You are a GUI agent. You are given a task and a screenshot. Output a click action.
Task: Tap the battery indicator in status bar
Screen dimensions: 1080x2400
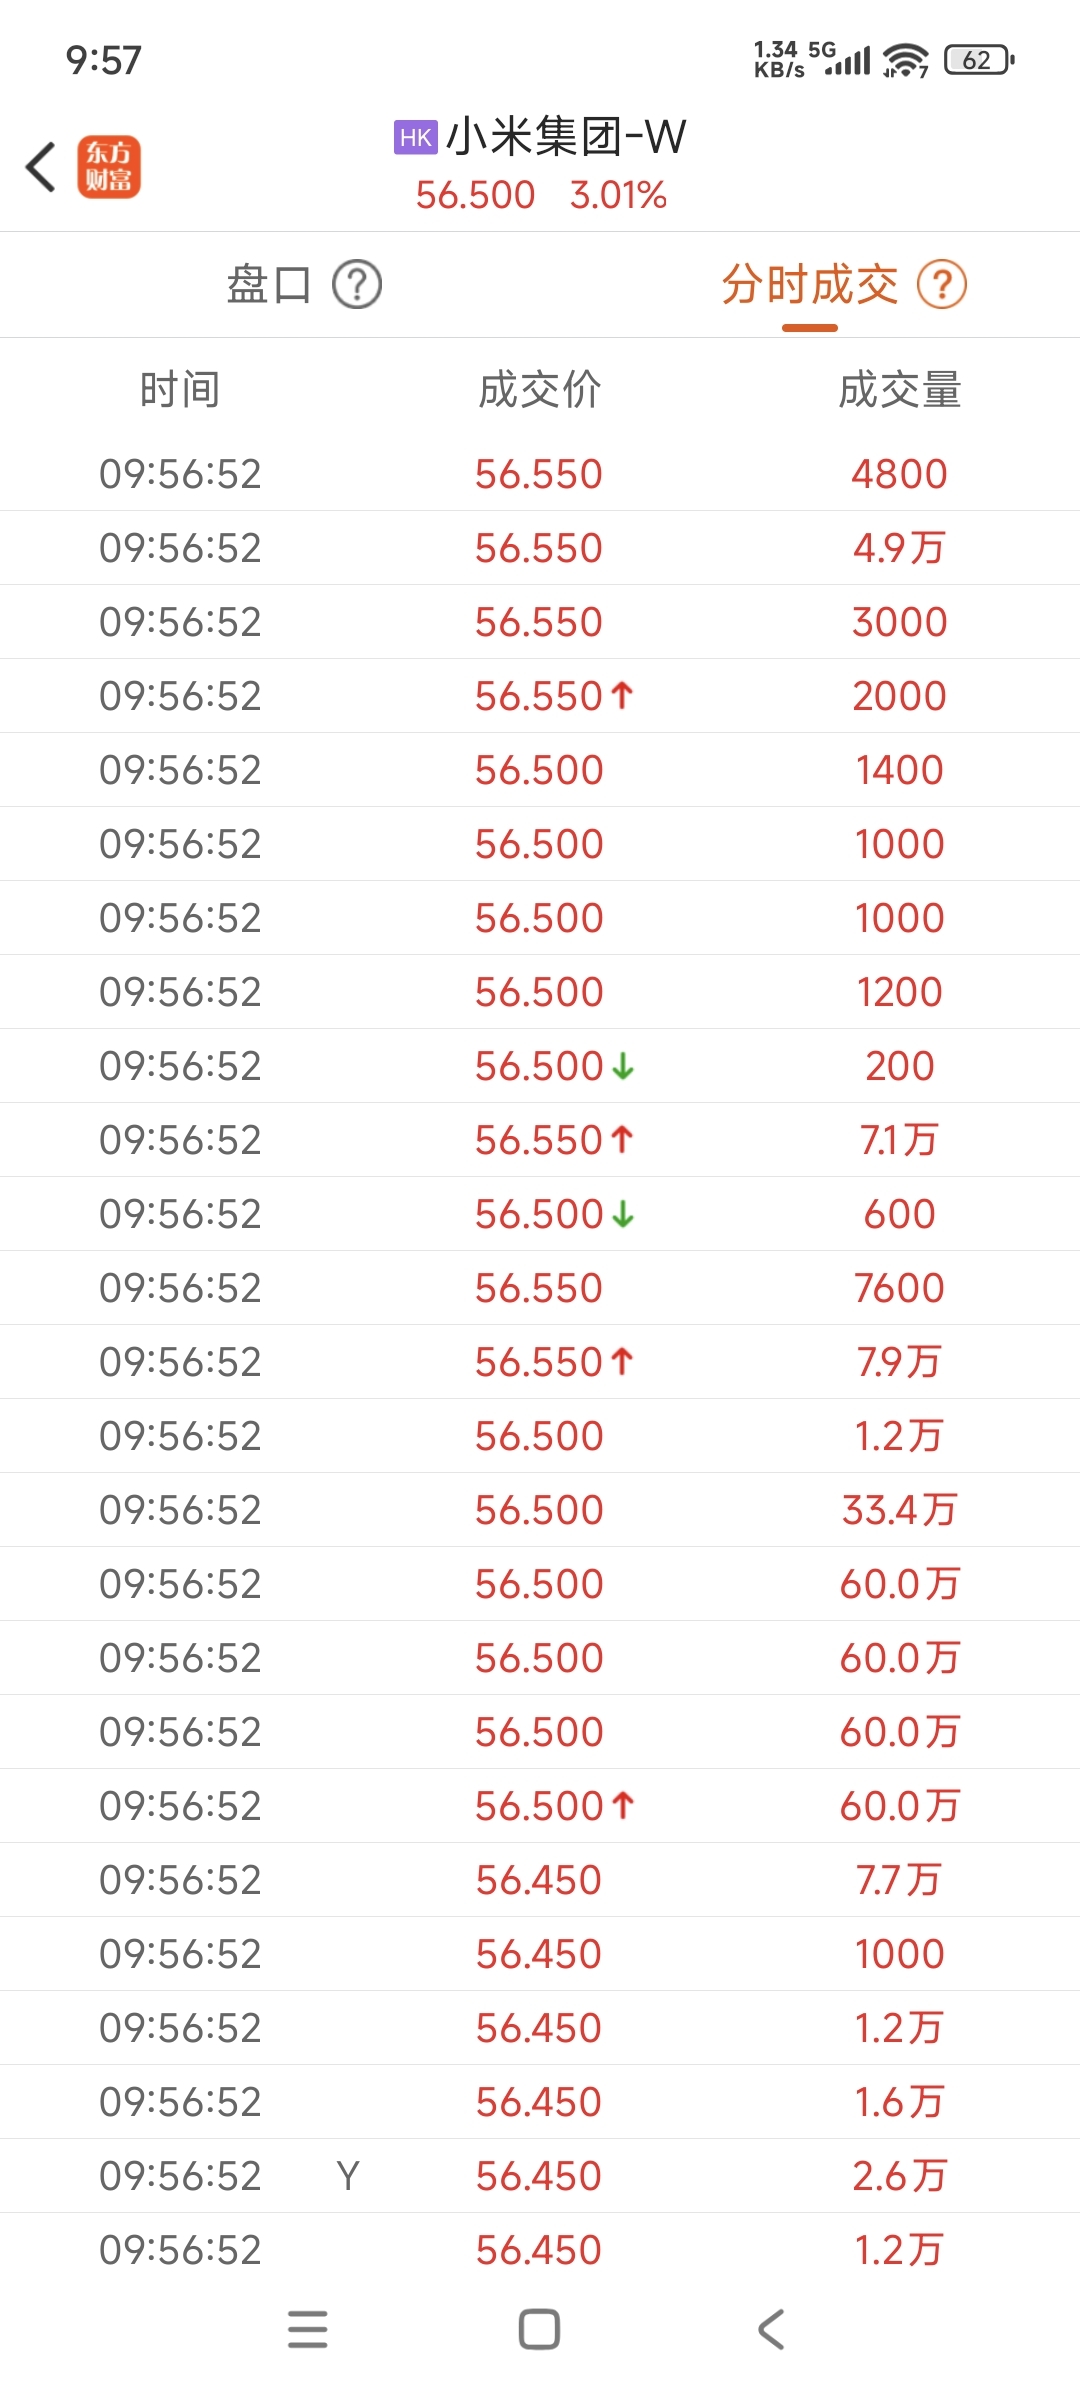coord(979,60)
